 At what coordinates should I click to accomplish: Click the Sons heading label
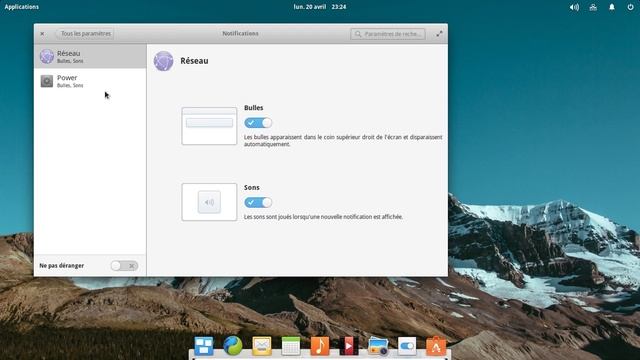pyautogui.click(x=251, y=187)
